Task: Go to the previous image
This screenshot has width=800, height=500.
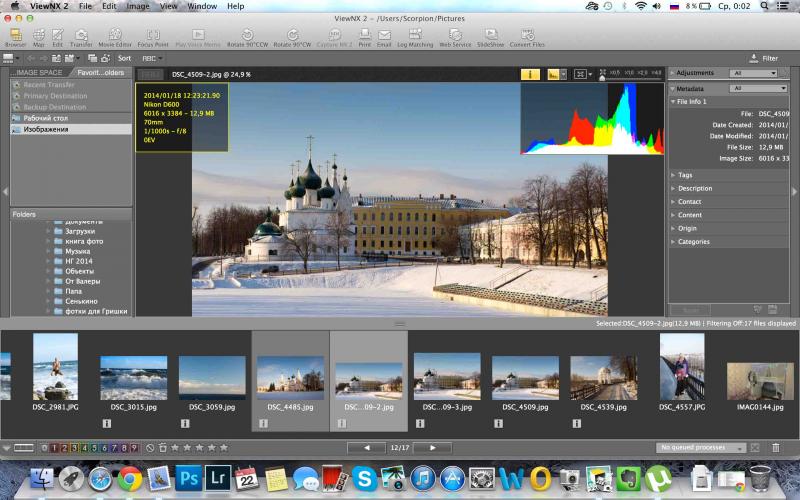Action: pyautogui.click(x=366, y=447)
